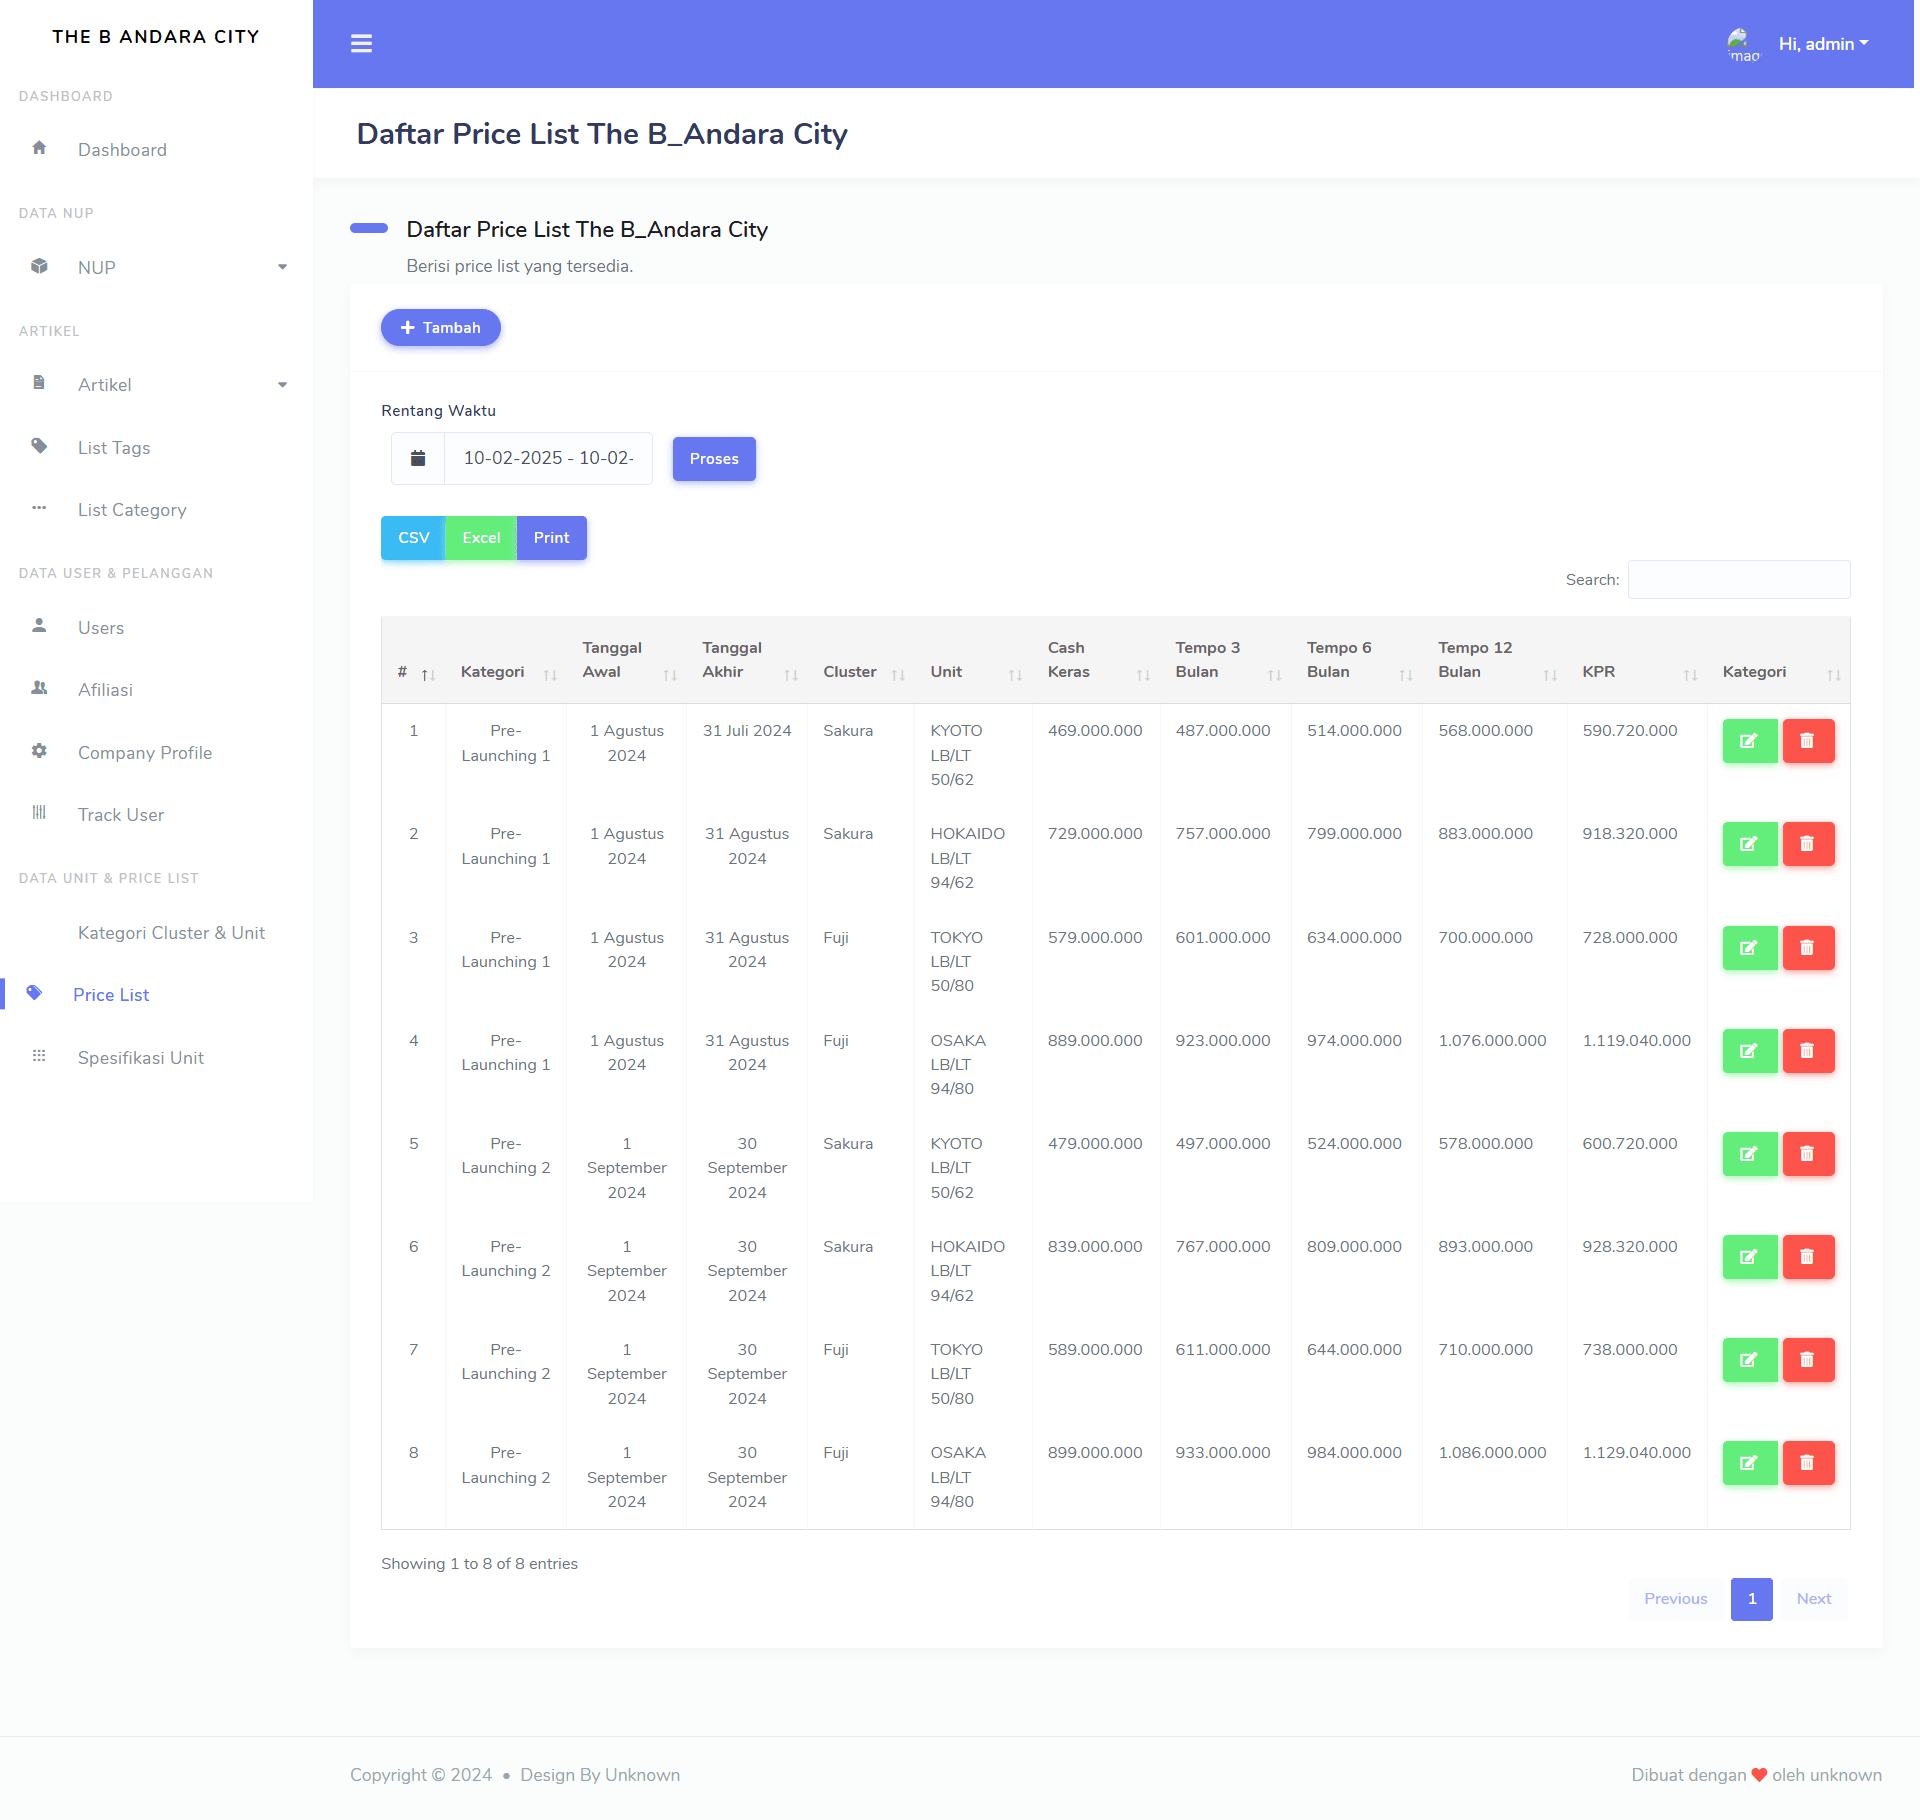Open Kategori Cluster & Unit page
This screenshot has width=1920, height=1820.
171,932
